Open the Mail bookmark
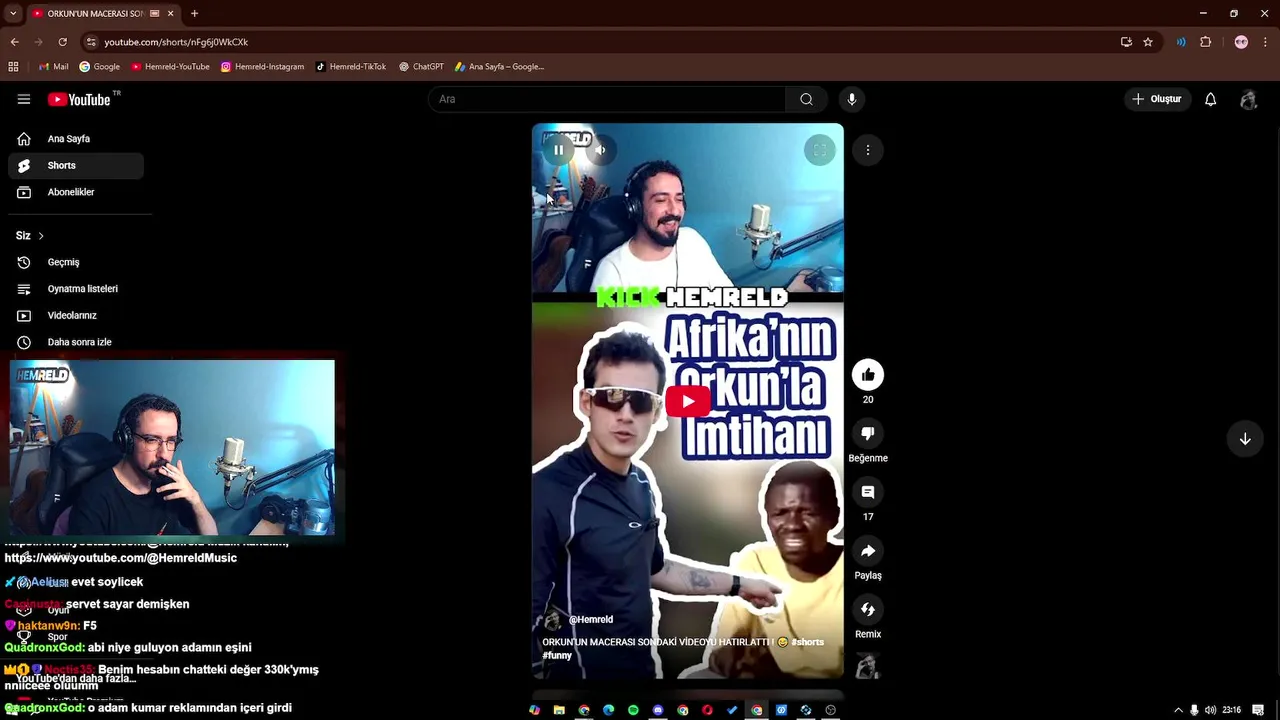Viewport: 1280px width, 720px height. coord(54,67)
